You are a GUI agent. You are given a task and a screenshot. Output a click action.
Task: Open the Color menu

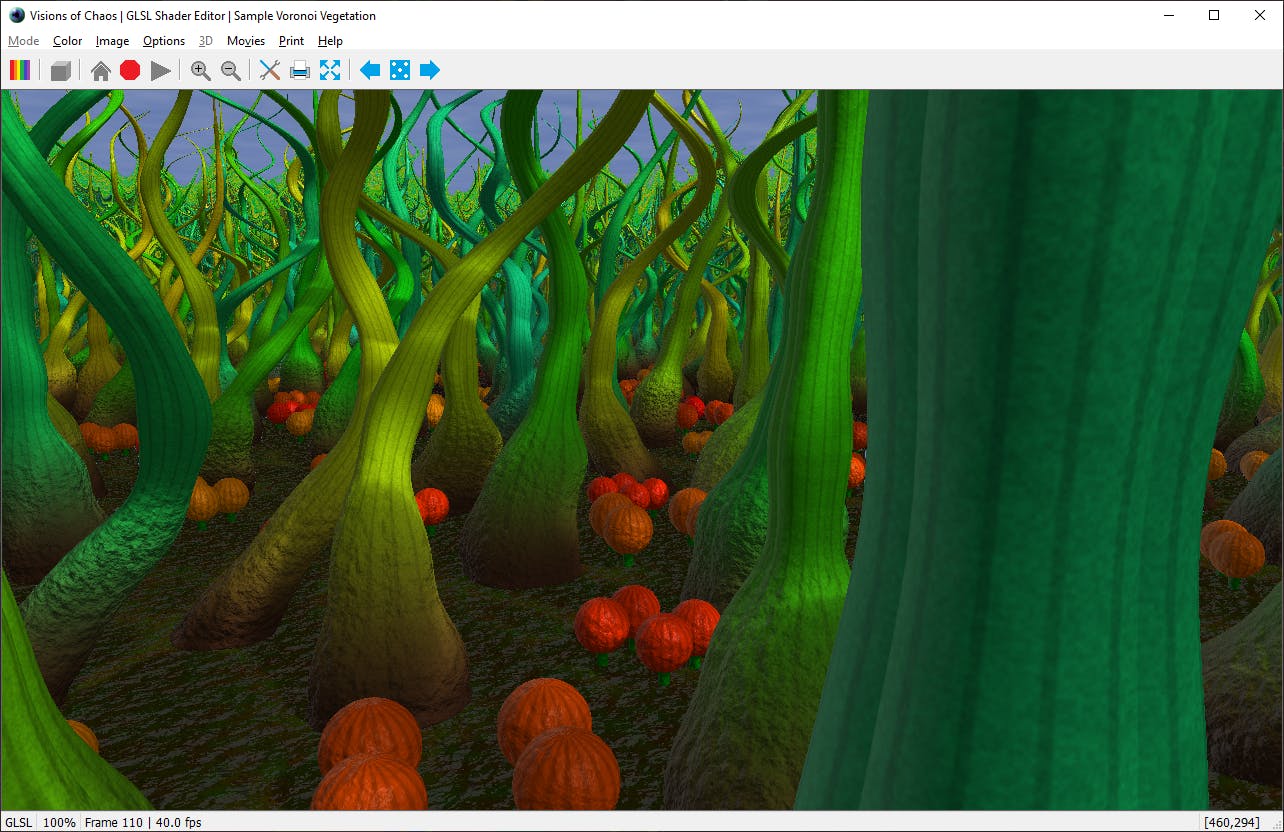(x=68, y=41)
